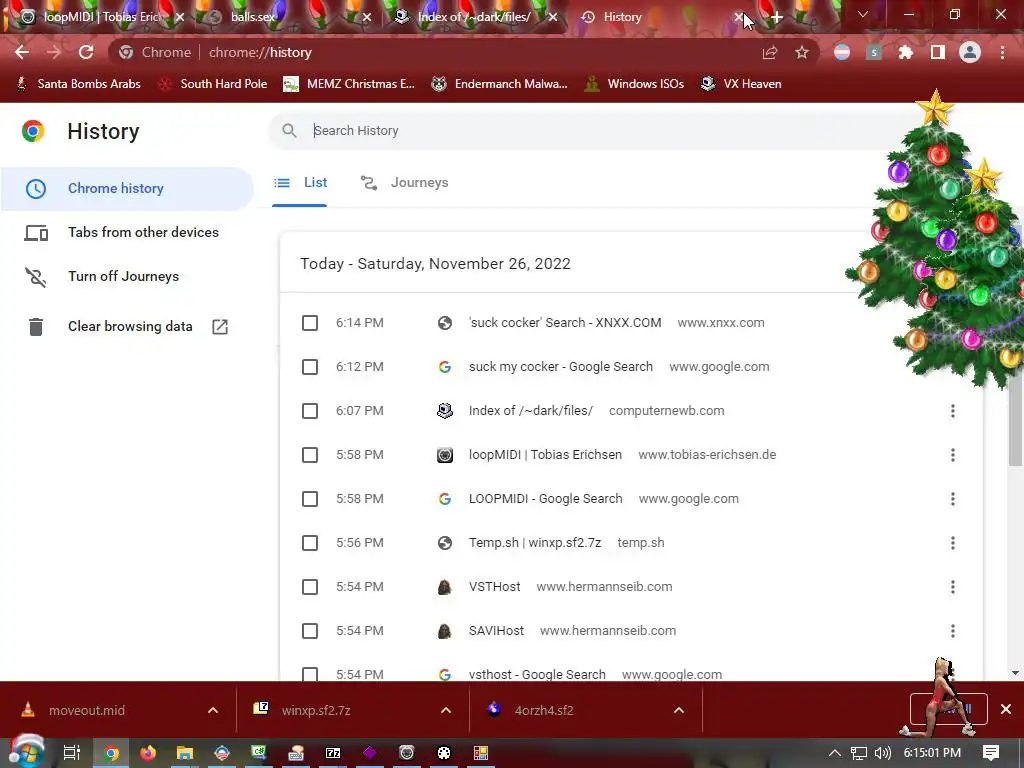This screenshot has width=1024, height=768.
Task: Click the favicon of the VSTHost history entry
Action: click(x=445, y=587)
